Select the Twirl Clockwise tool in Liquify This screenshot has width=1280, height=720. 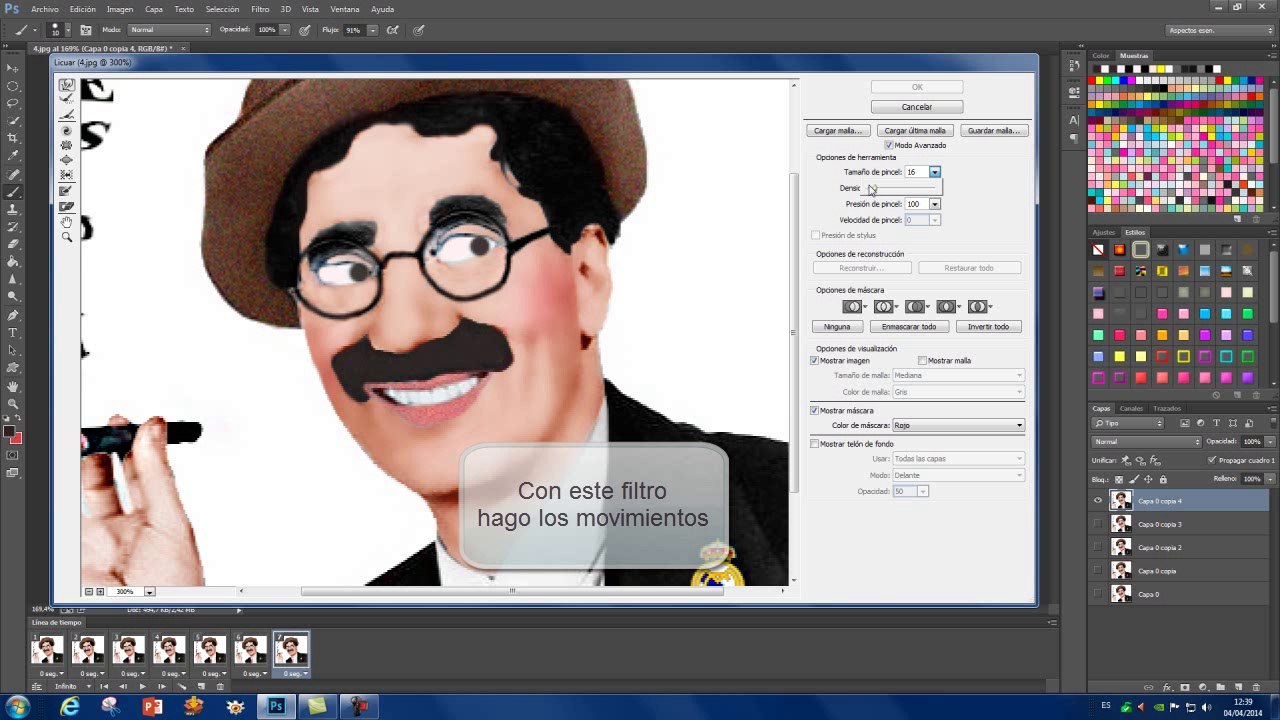(66, 130)
